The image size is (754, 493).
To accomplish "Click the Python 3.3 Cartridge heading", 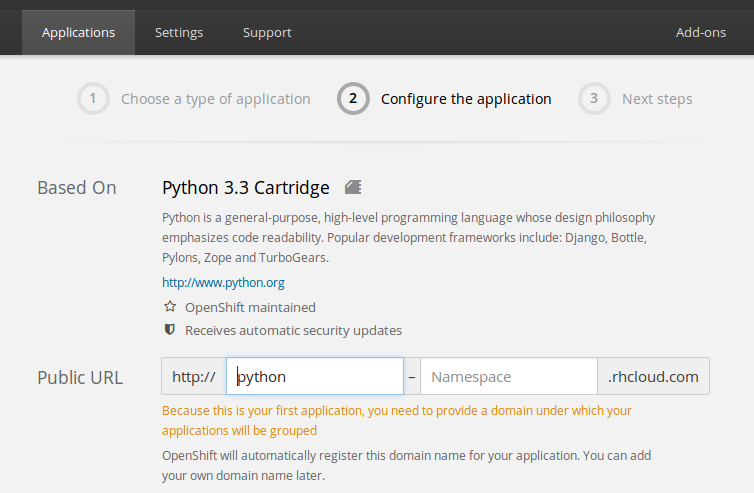I will 246,188.
